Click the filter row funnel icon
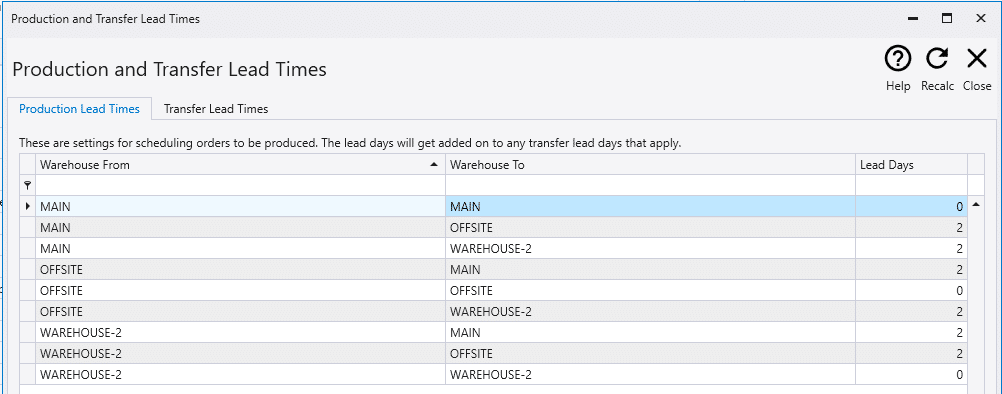This screenshot has height=394, width=1002. 27,186
